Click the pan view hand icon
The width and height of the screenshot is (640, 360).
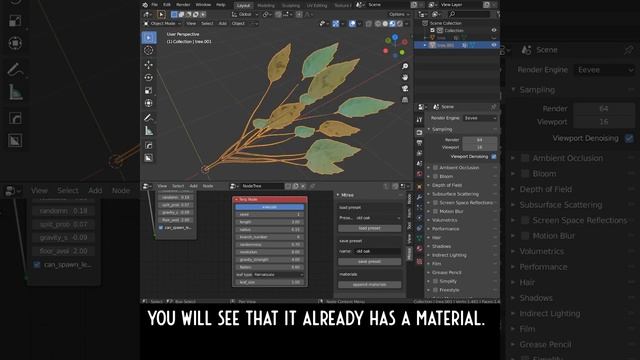point(405,77)
